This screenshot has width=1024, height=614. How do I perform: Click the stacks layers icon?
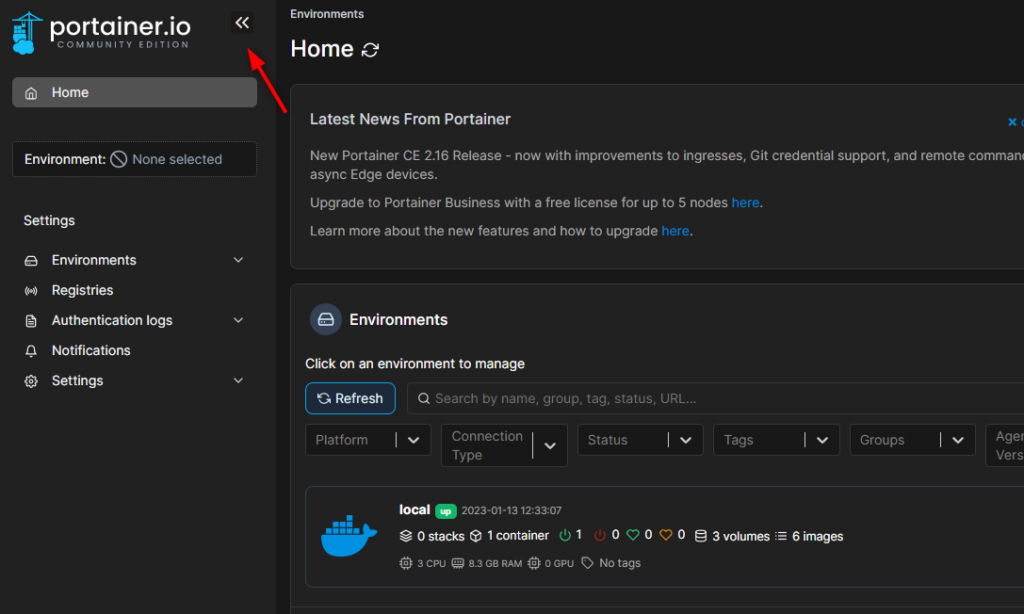click(x=406, y=536)
